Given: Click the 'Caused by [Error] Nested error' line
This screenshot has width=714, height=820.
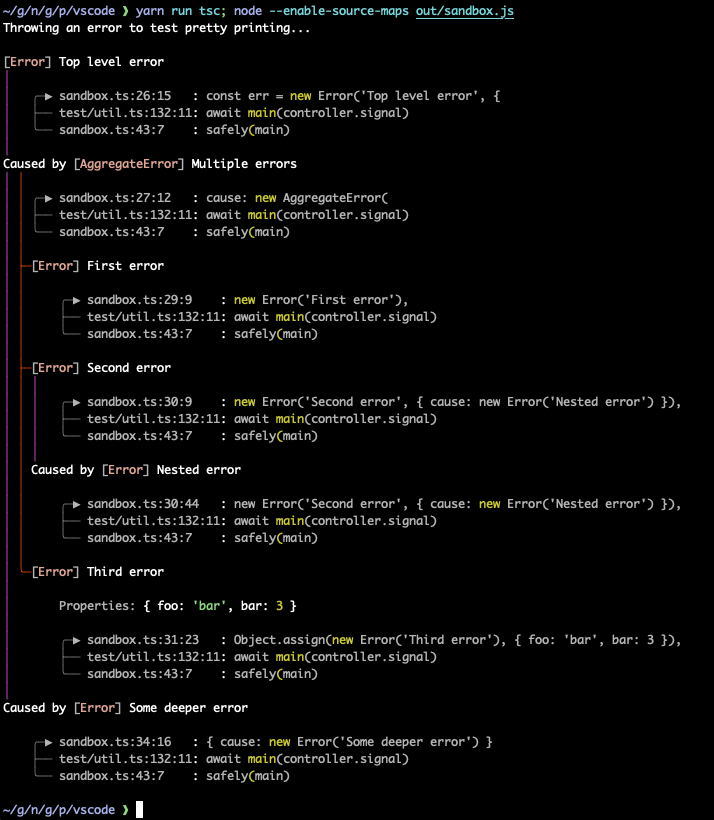Looking at the screenshot, I should (x=136, y=470).
